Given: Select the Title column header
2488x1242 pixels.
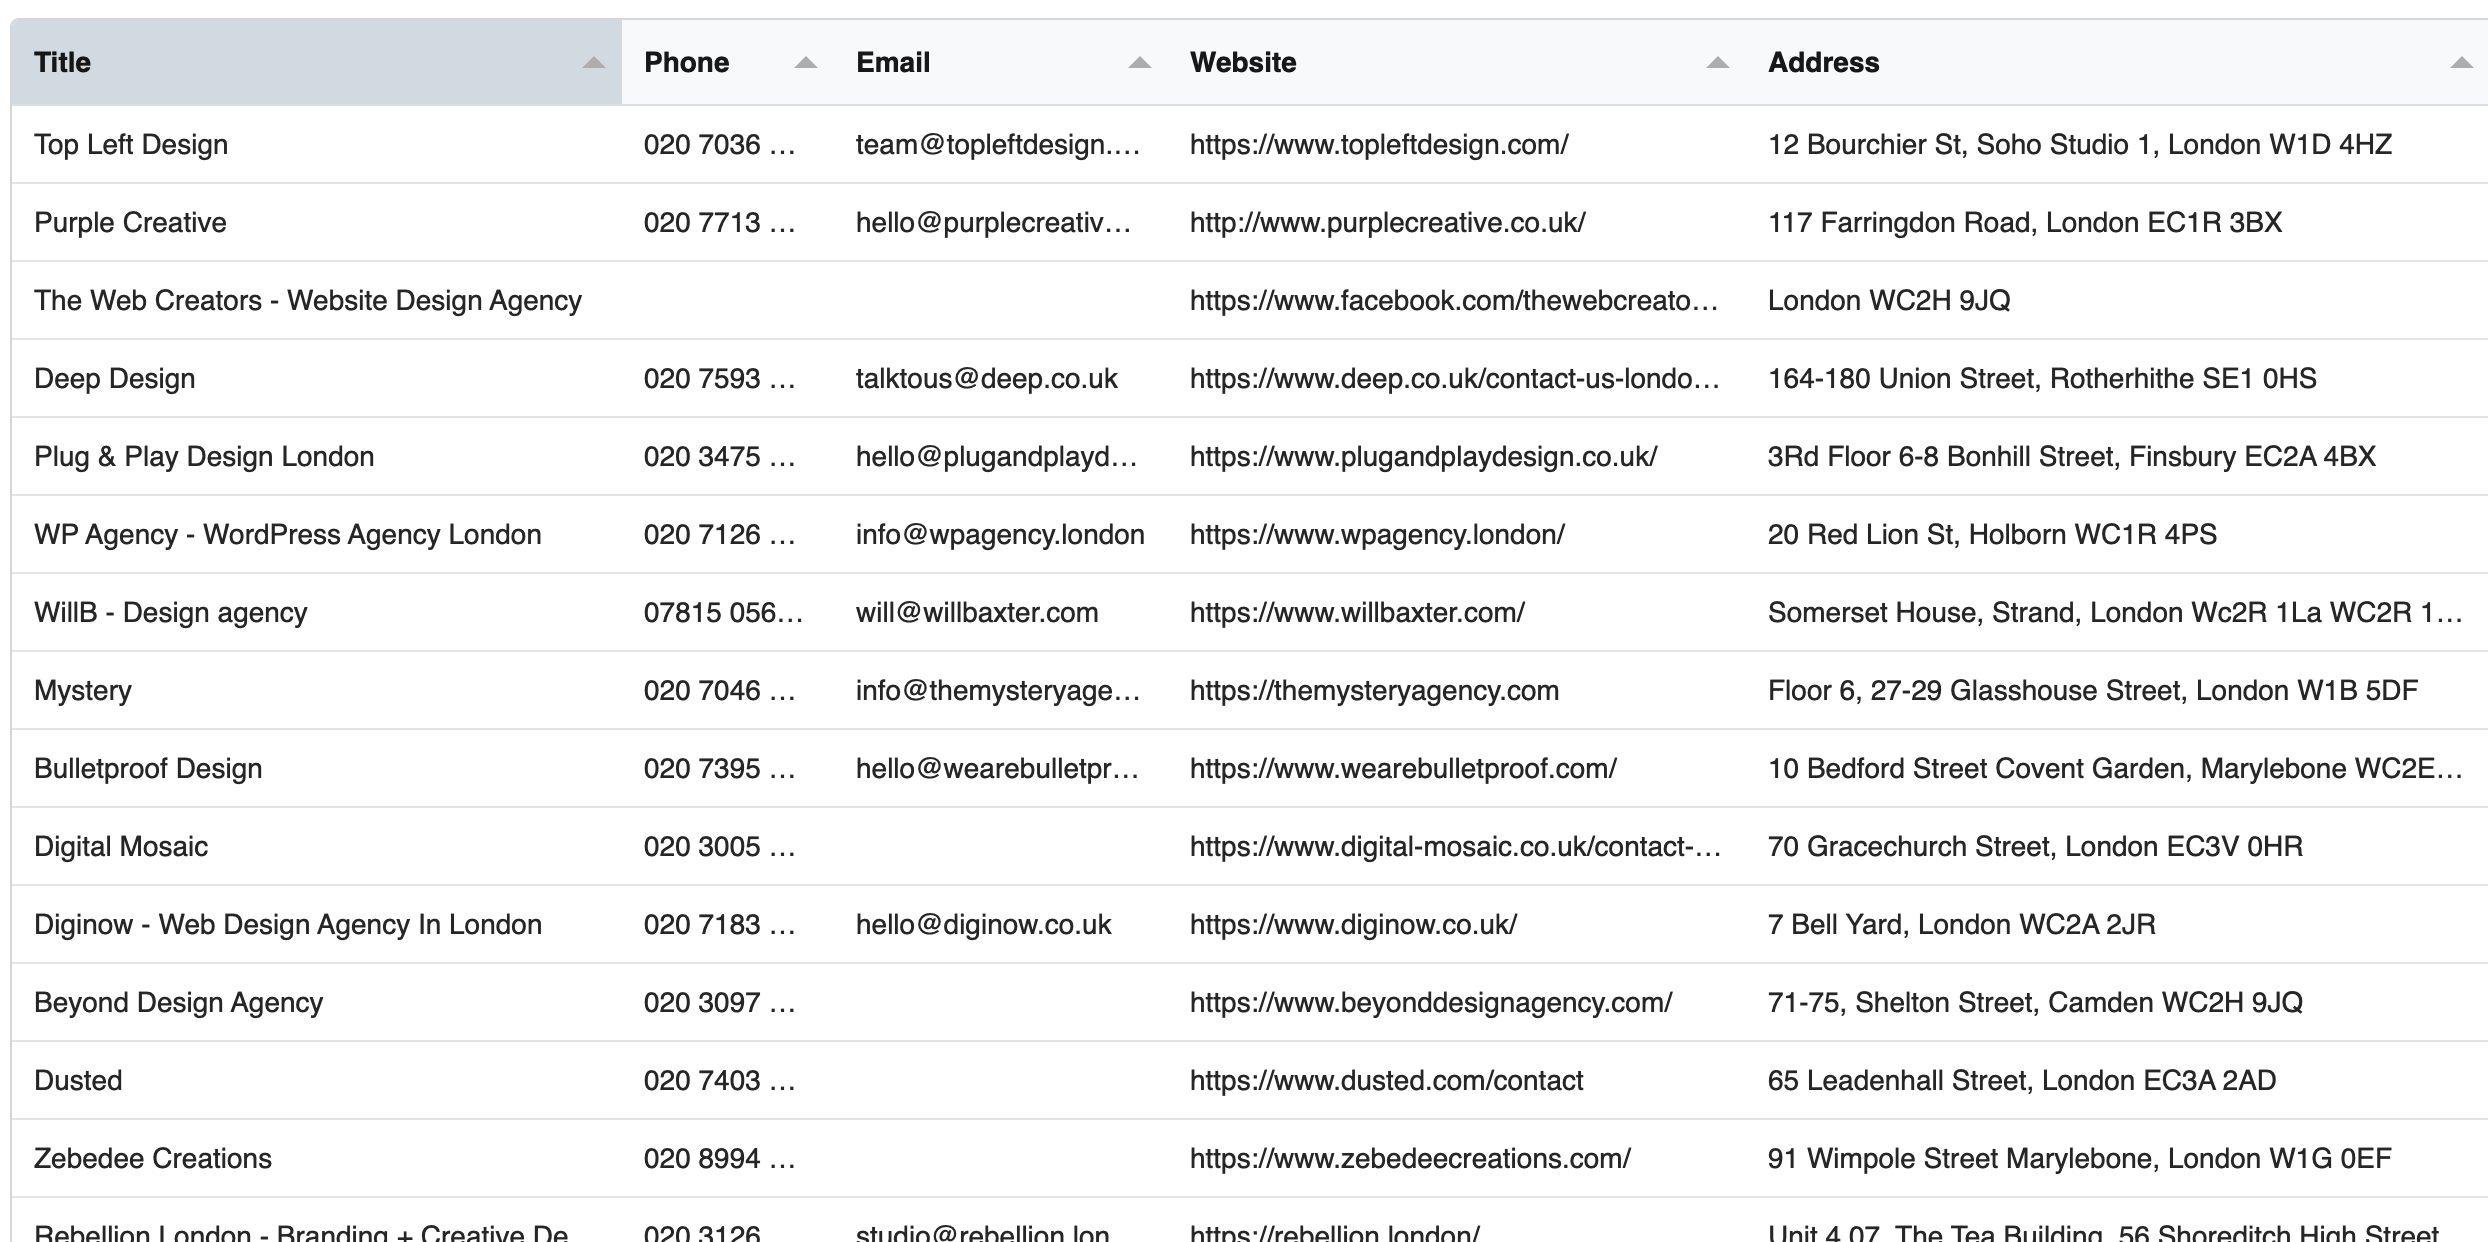Looking at the screenshot, I should [x=316, y=62].
